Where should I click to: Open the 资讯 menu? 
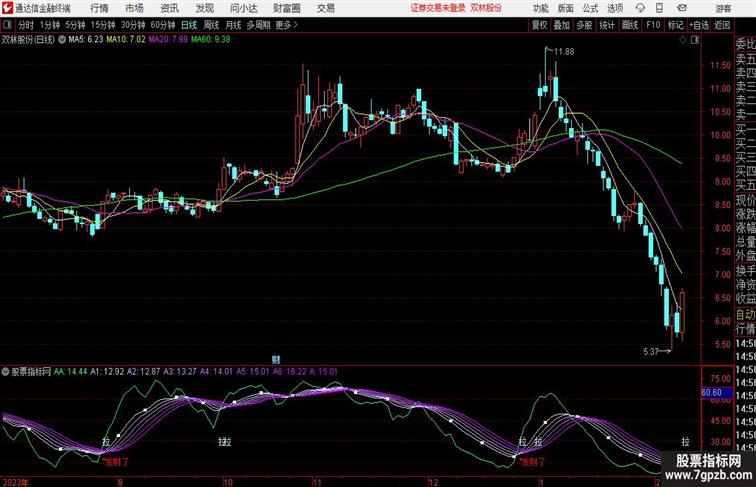coord(170,8)
